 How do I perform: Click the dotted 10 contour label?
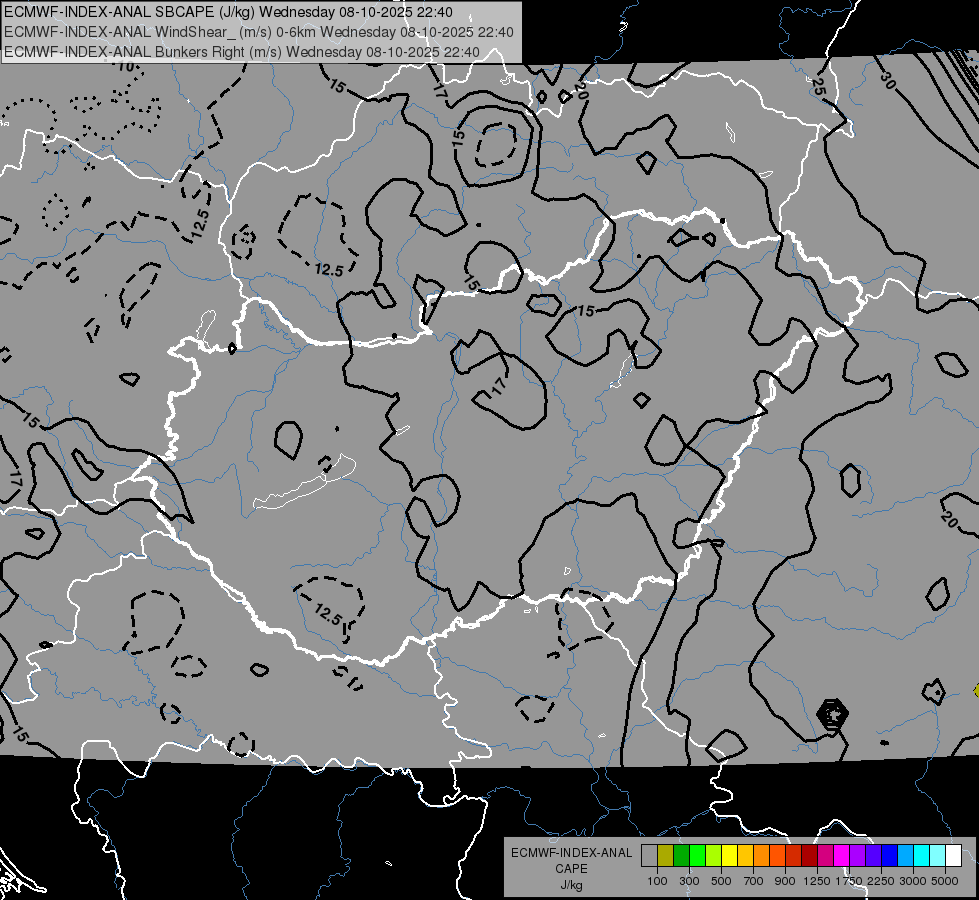pos(125,66)
